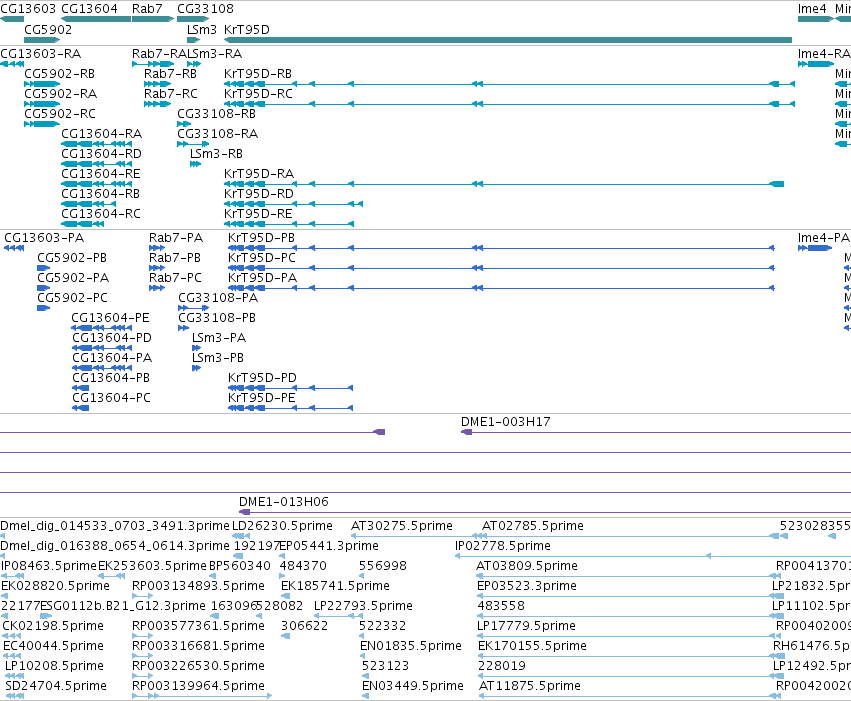
Task: Select the KrT95D-PE protein label
Action: (x=262, y=398)
